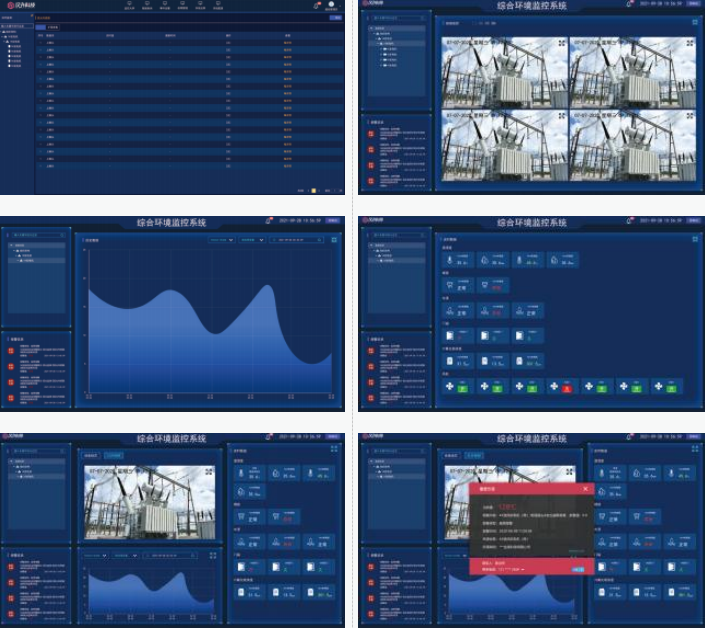Click date range field above large curve chart
Image resolution: width=705 pixels, height=628 pixels.
(x=296, y=240)
